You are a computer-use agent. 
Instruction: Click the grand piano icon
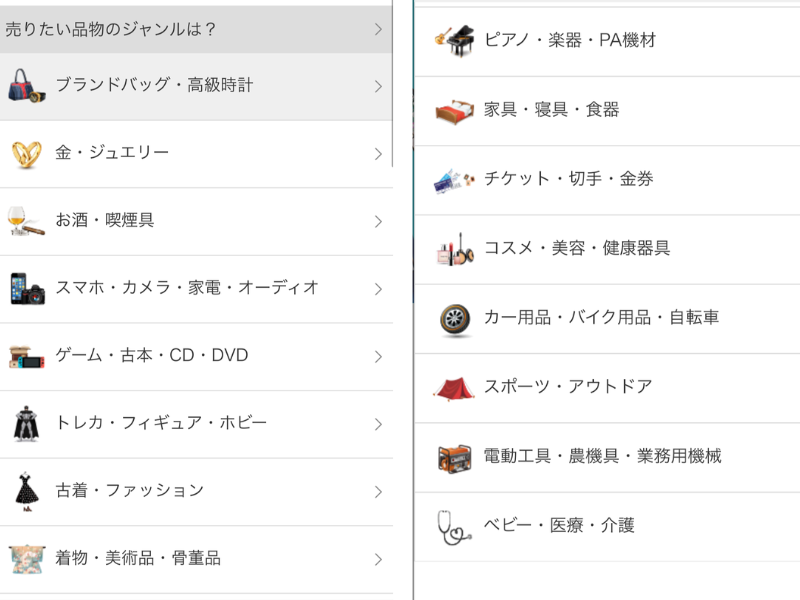pyautogui.click(x=454, y=41)
